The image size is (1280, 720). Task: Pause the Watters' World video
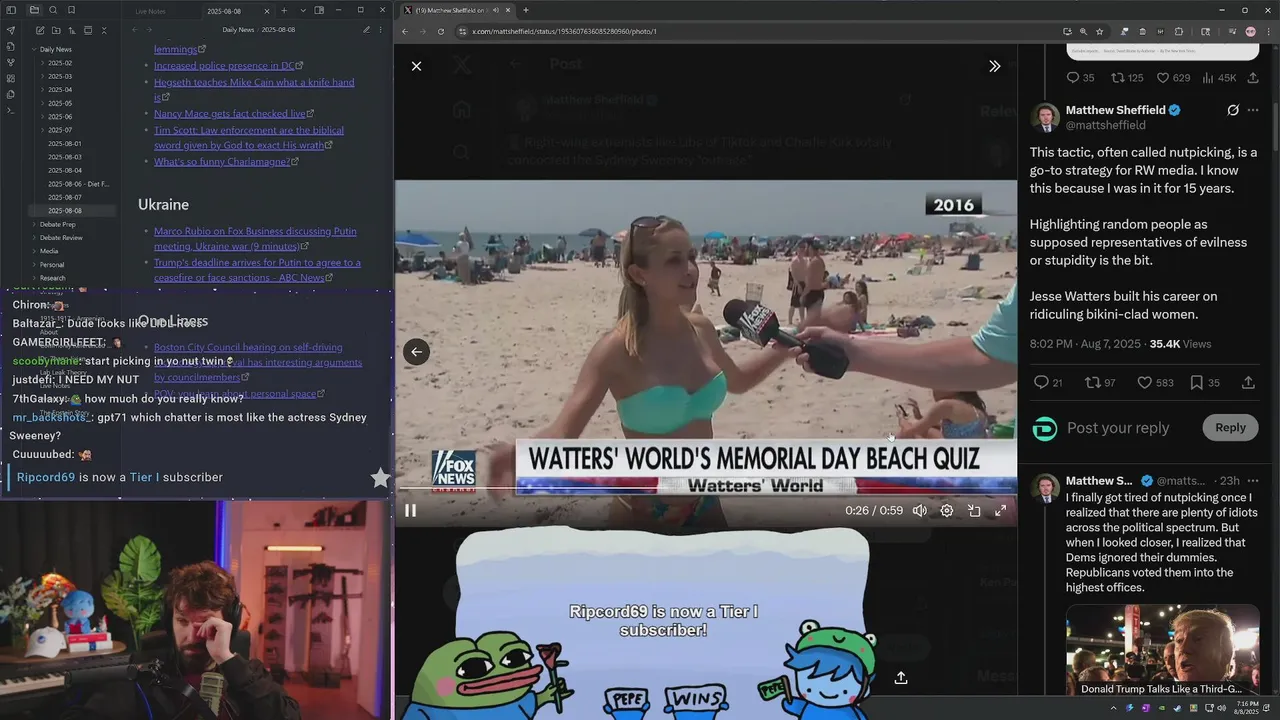coord(410,510)
